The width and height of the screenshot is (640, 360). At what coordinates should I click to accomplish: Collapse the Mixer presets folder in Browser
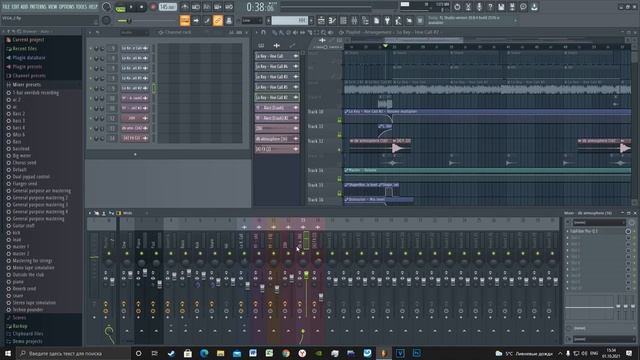(26, 84)
